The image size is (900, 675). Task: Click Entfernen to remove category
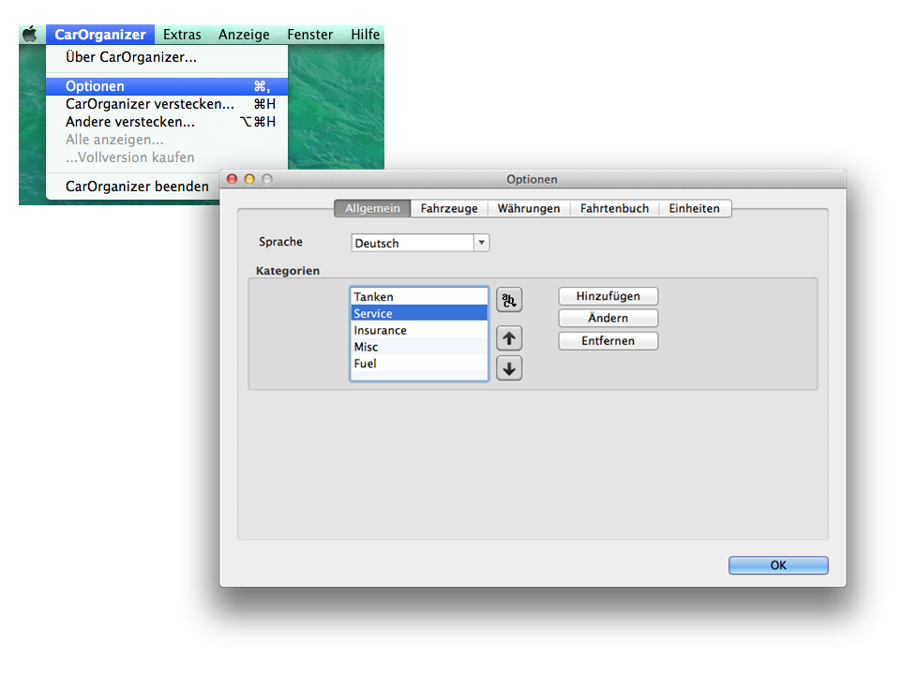(607, 341)
